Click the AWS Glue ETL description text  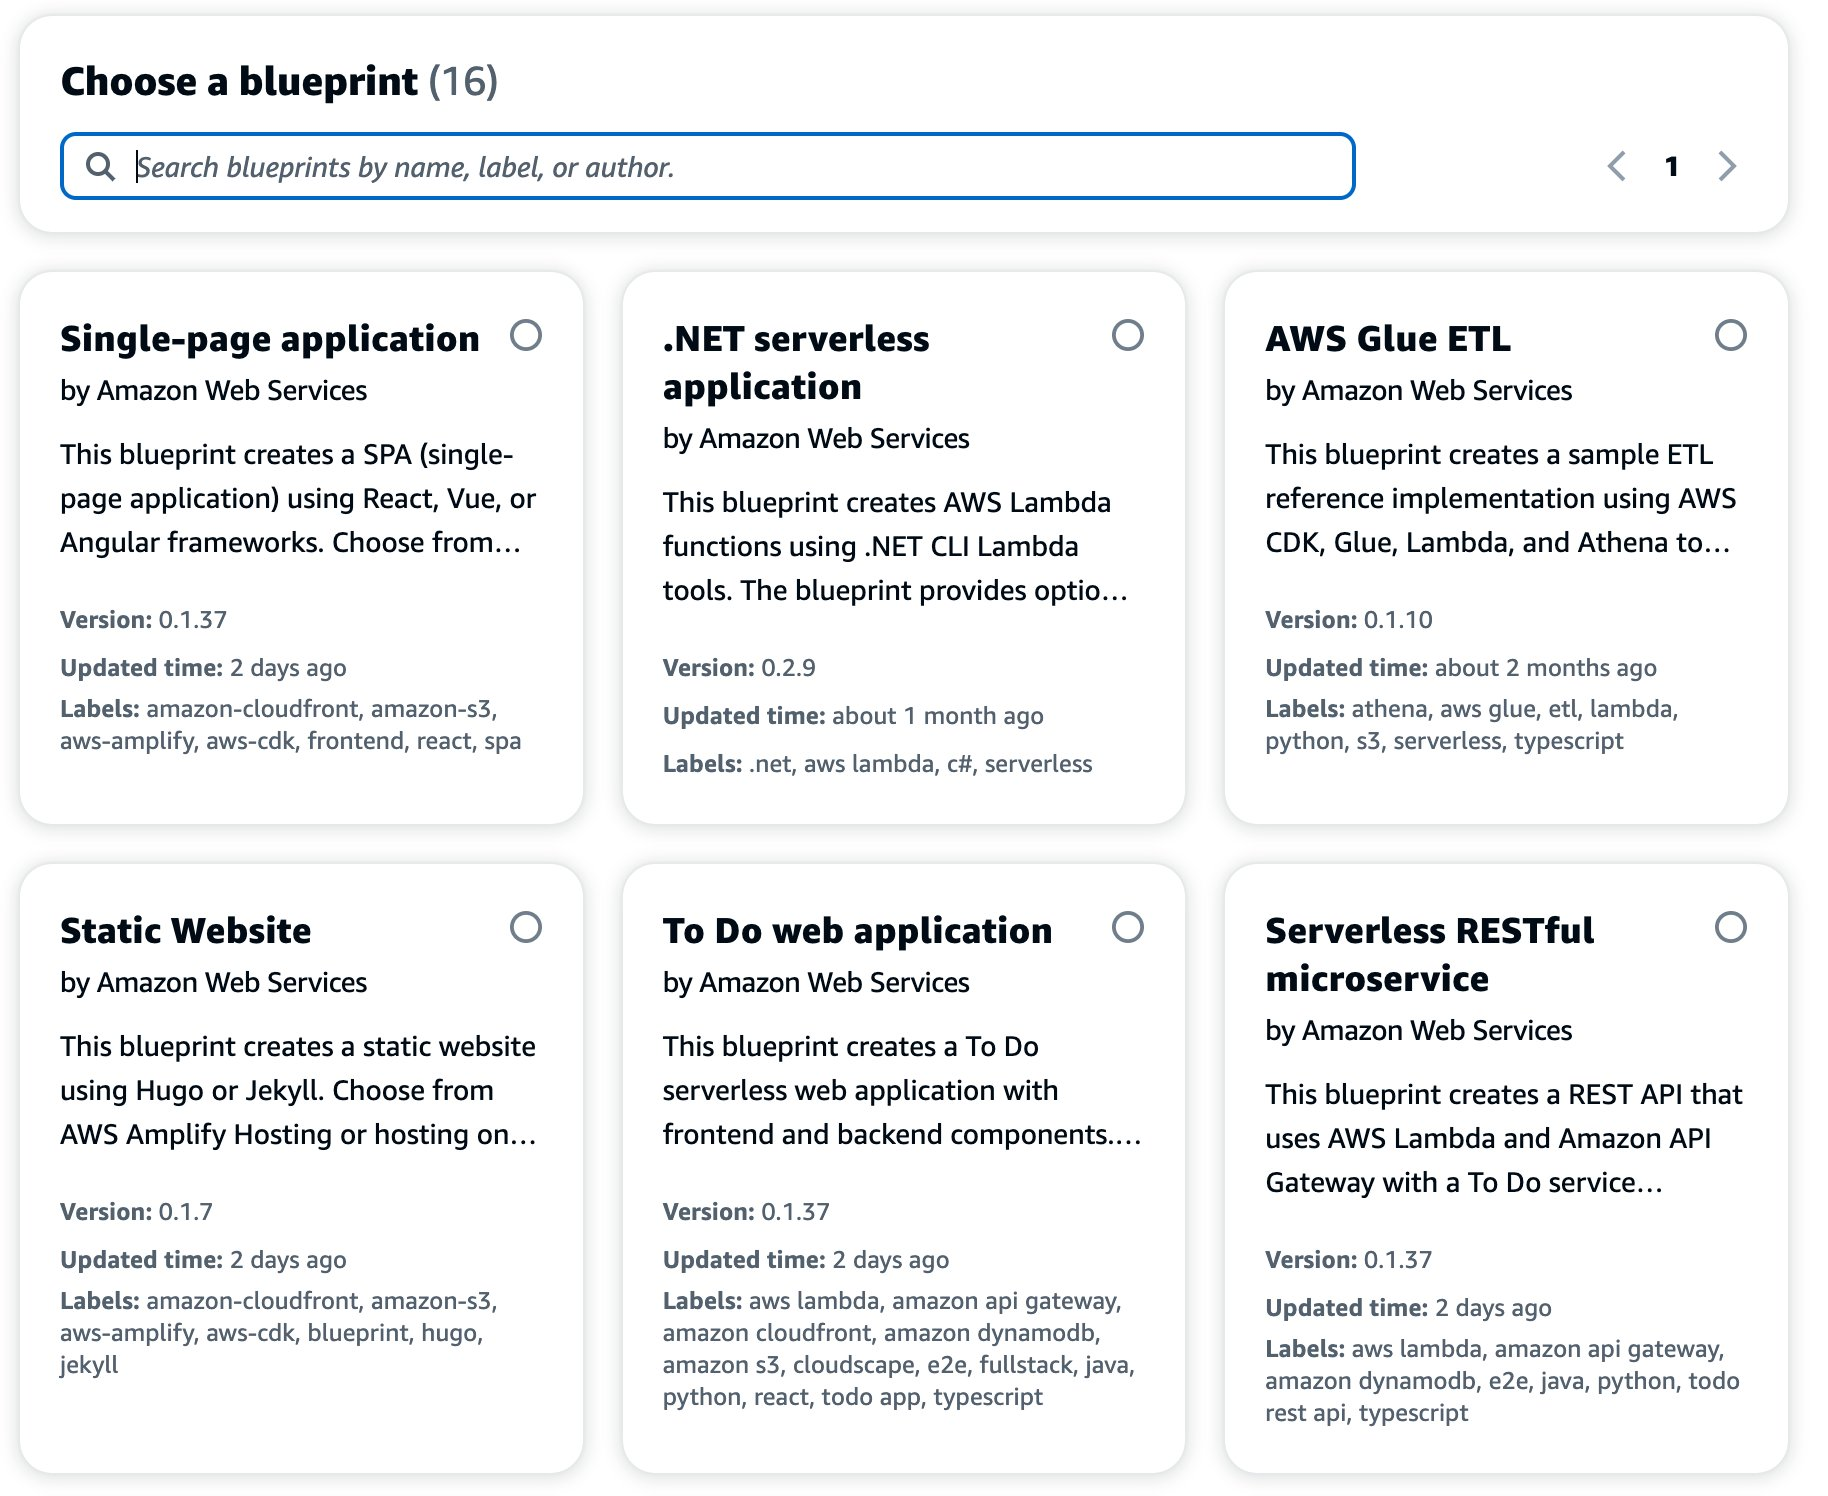click(1499, 498)
